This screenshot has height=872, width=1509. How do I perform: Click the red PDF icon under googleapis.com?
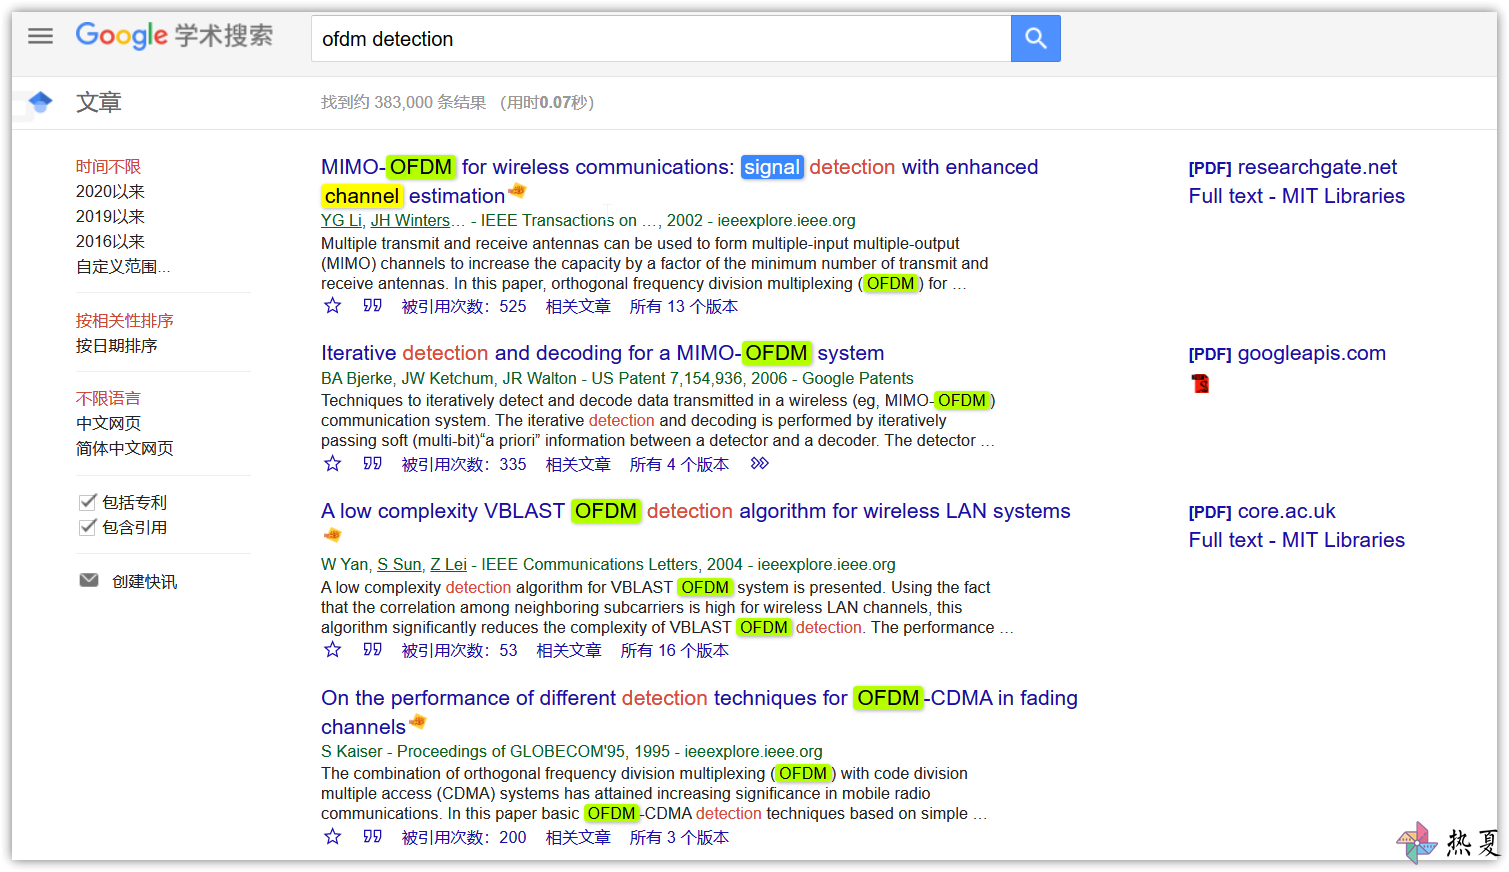click(x=1200, y=383)
